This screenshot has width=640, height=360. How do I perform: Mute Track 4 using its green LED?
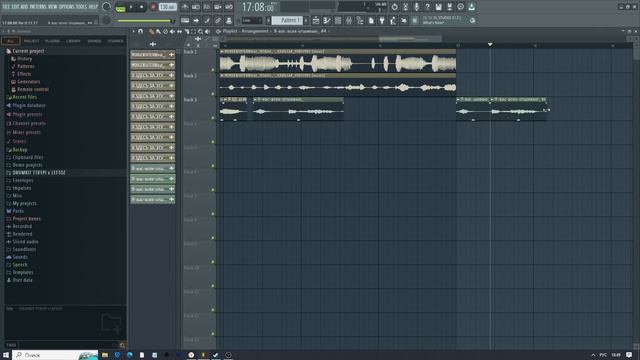point(213,142)
